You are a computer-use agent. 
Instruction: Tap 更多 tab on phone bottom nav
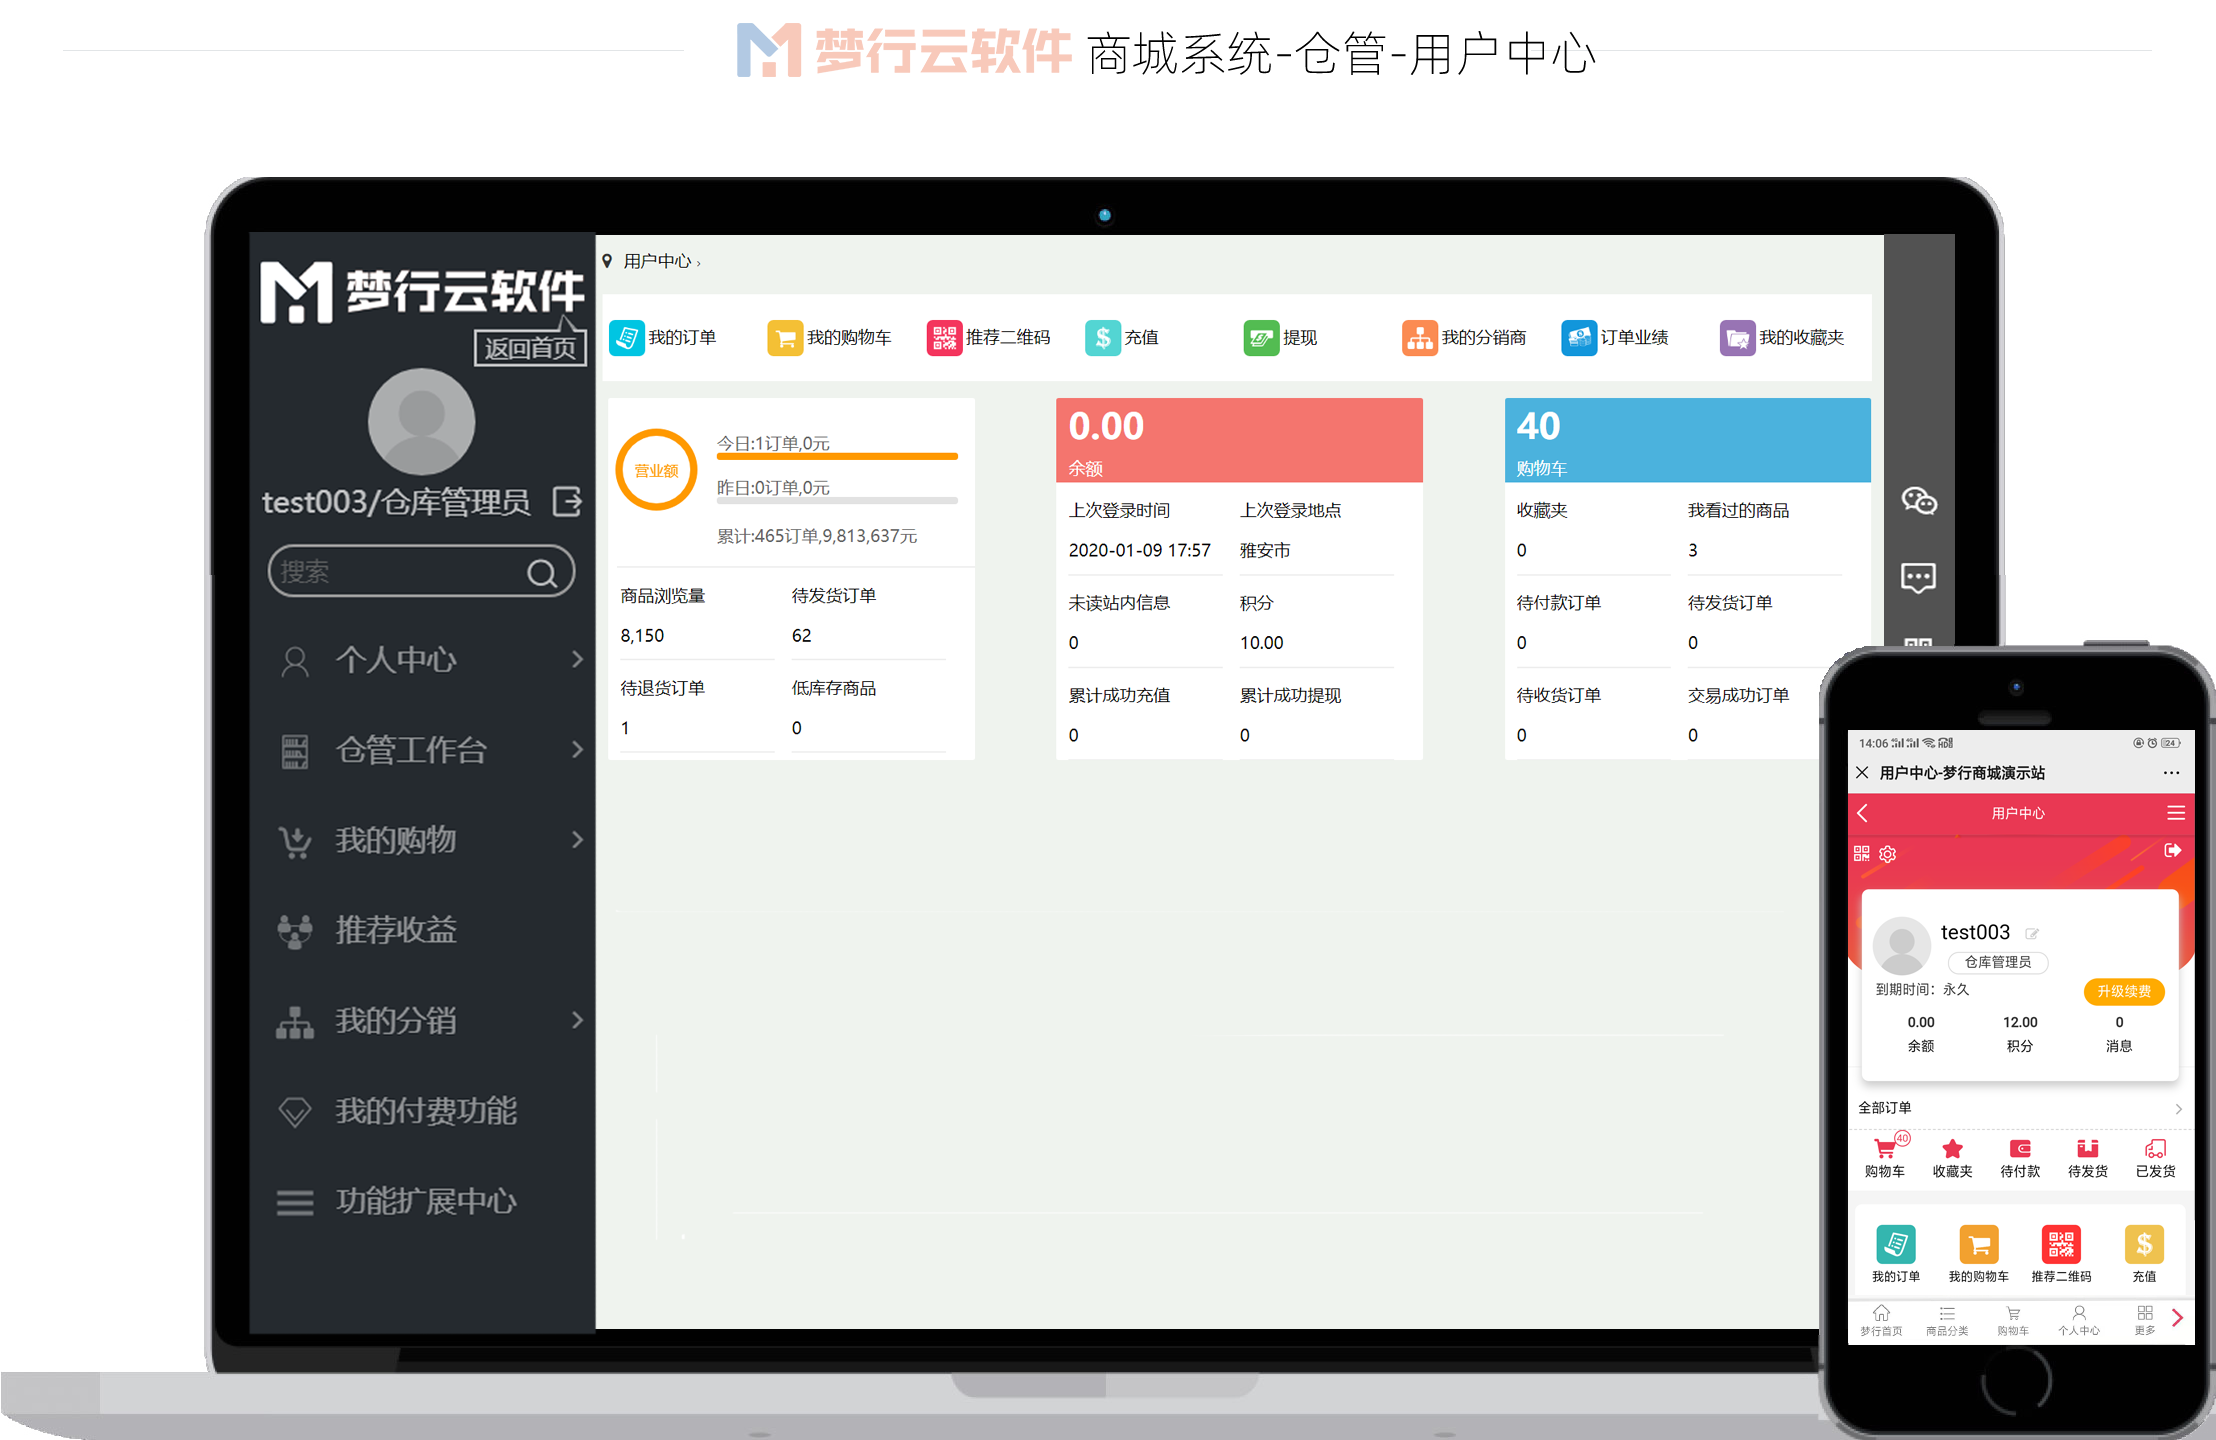pos(2145,1320)
